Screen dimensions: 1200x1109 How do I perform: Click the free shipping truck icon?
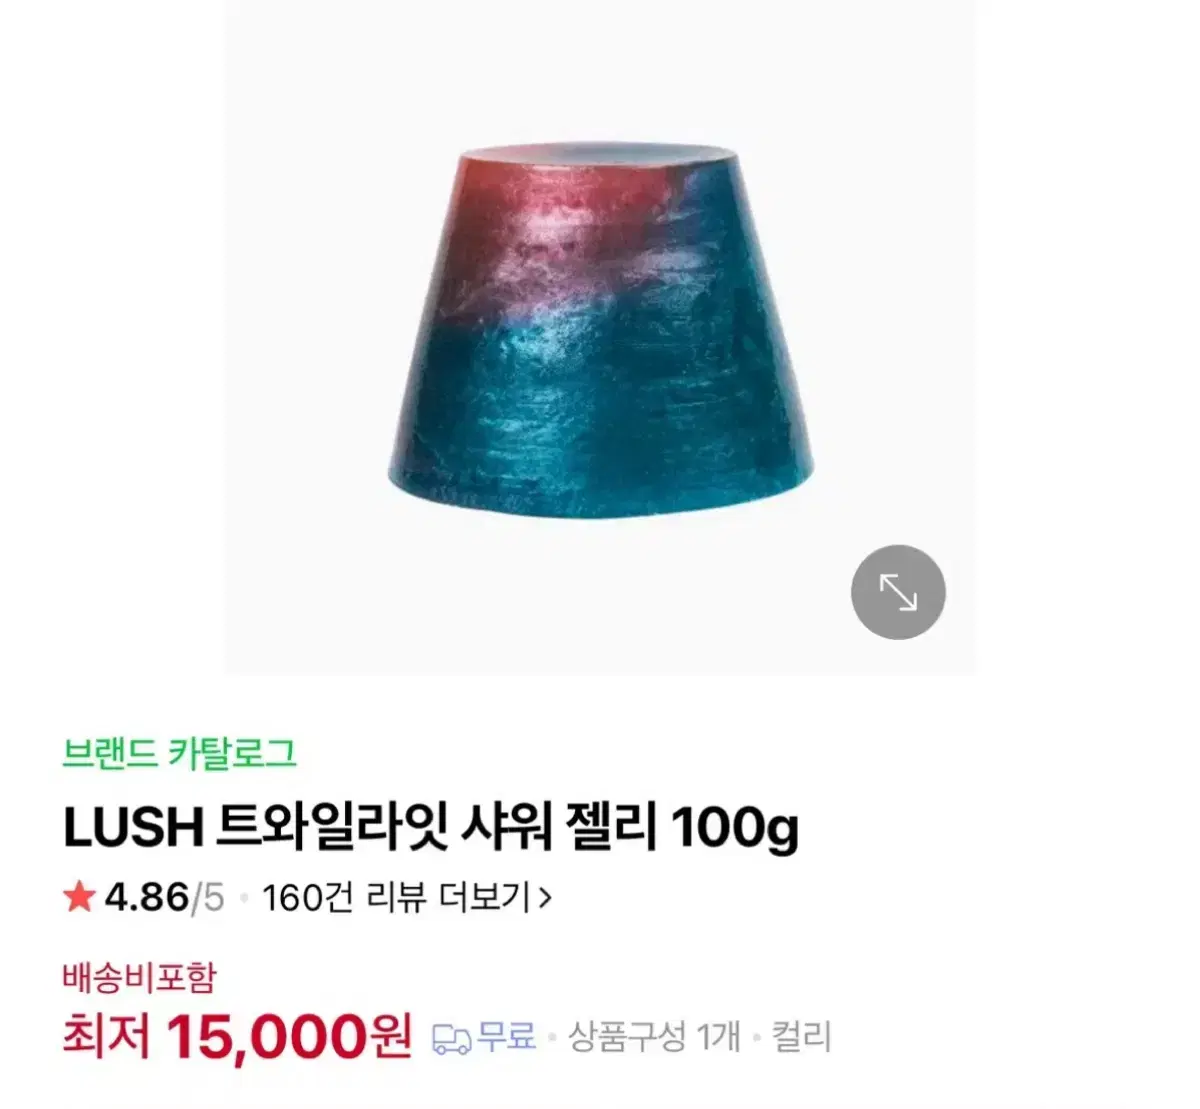[451, 1039]
